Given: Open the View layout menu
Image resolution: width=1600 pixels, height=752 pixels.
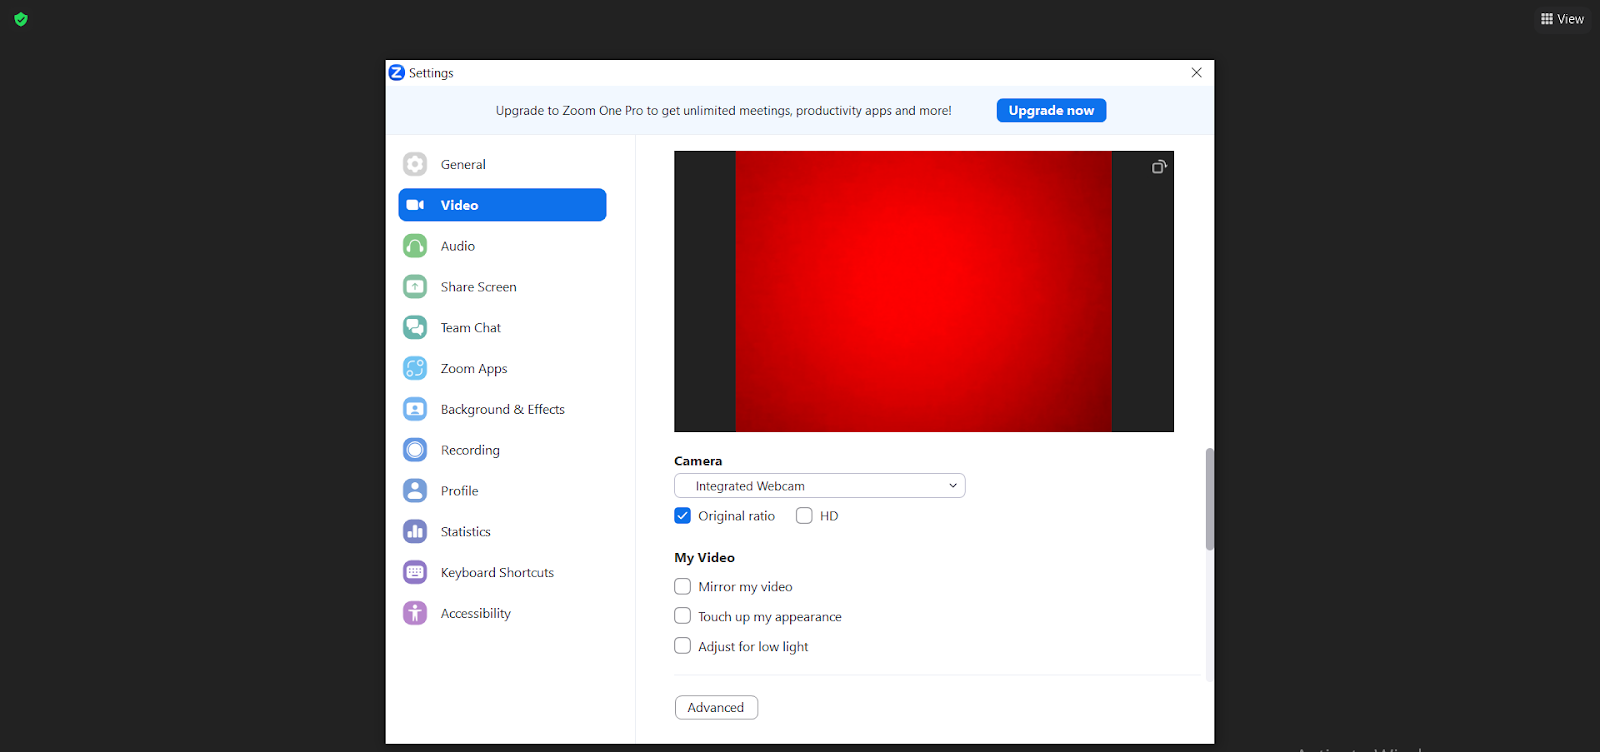Looking at the screenshot, I should point(1562,19).
